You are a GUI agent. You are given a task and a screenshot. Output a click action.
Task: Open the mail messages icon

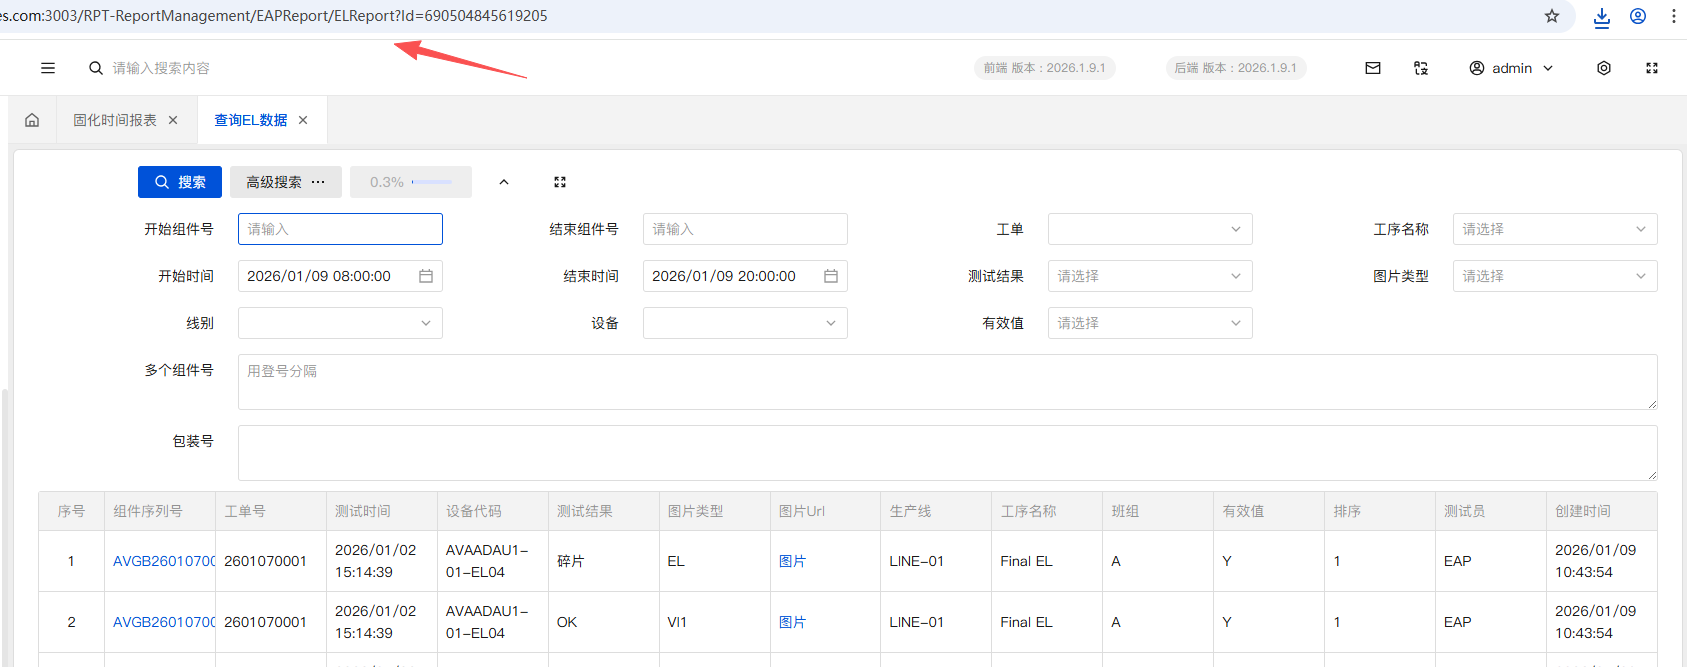1373,68
